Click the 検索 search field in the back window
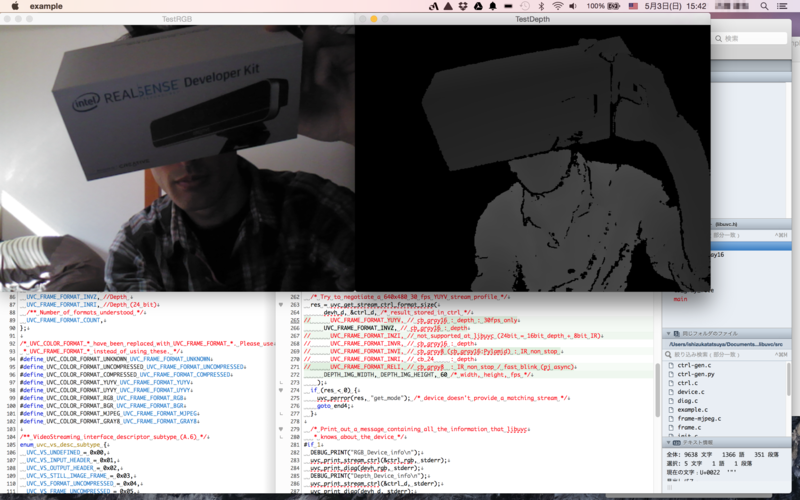 [750, 38]
